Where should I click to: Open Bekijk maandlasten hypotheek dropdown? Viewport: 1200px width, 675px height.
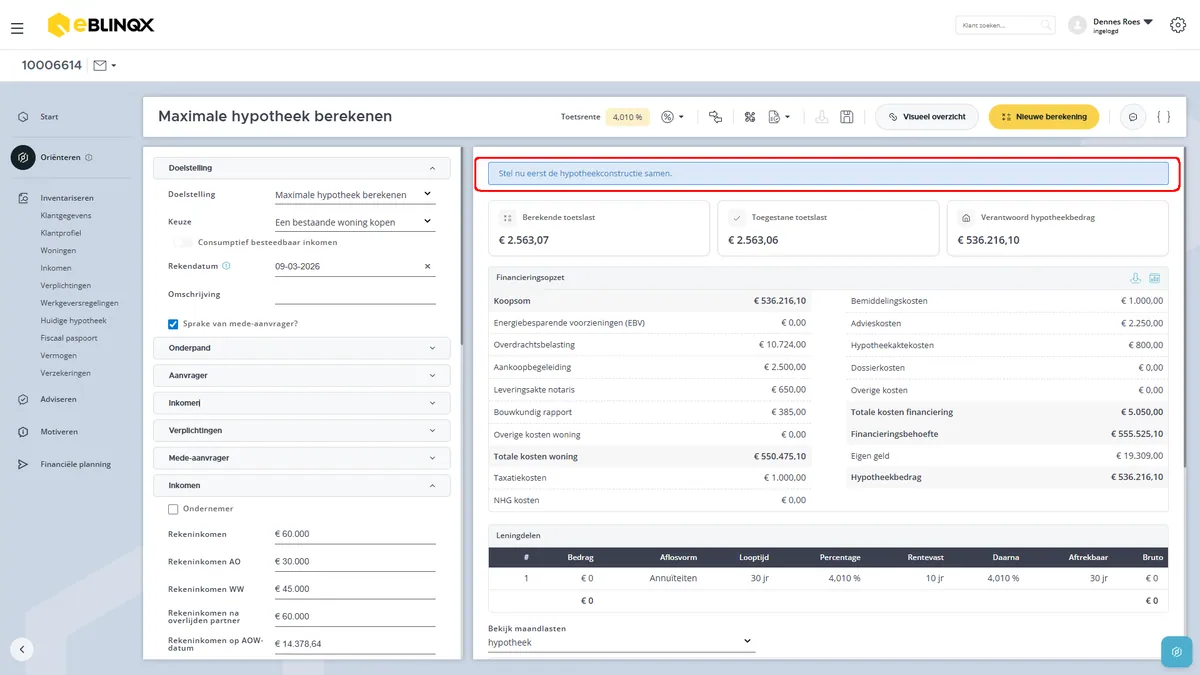tap(621, 642)
